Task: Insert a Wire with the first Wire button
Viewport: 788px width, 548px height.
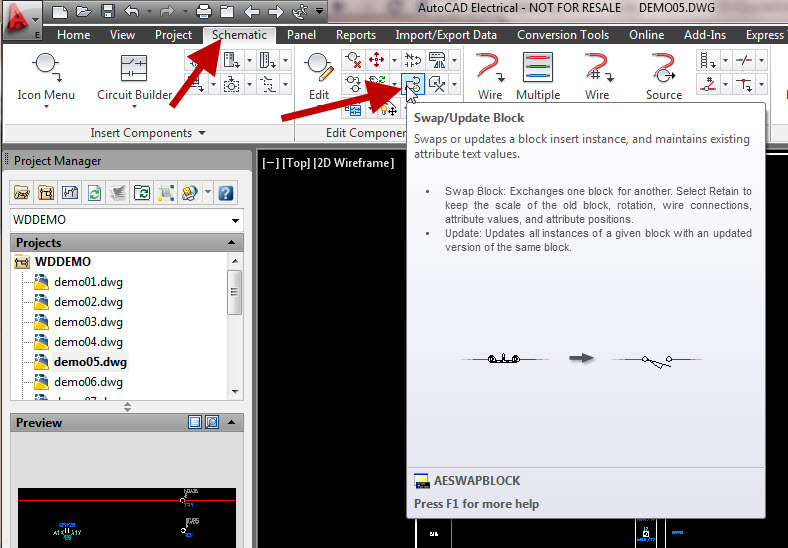Action: point(490,76)
